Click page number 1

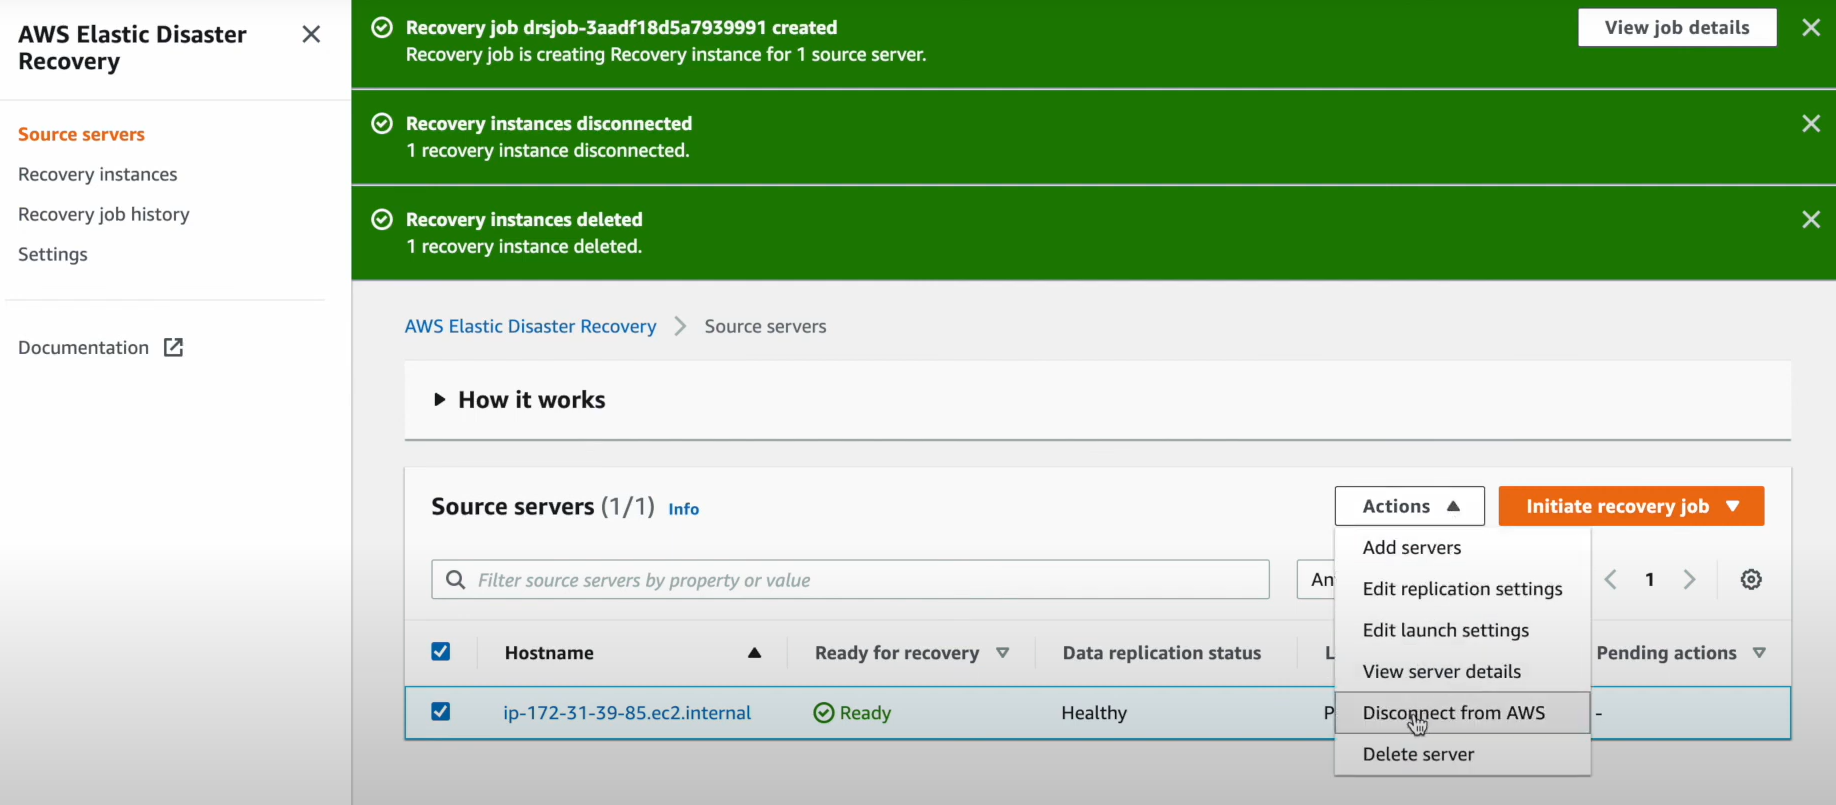1650,579
